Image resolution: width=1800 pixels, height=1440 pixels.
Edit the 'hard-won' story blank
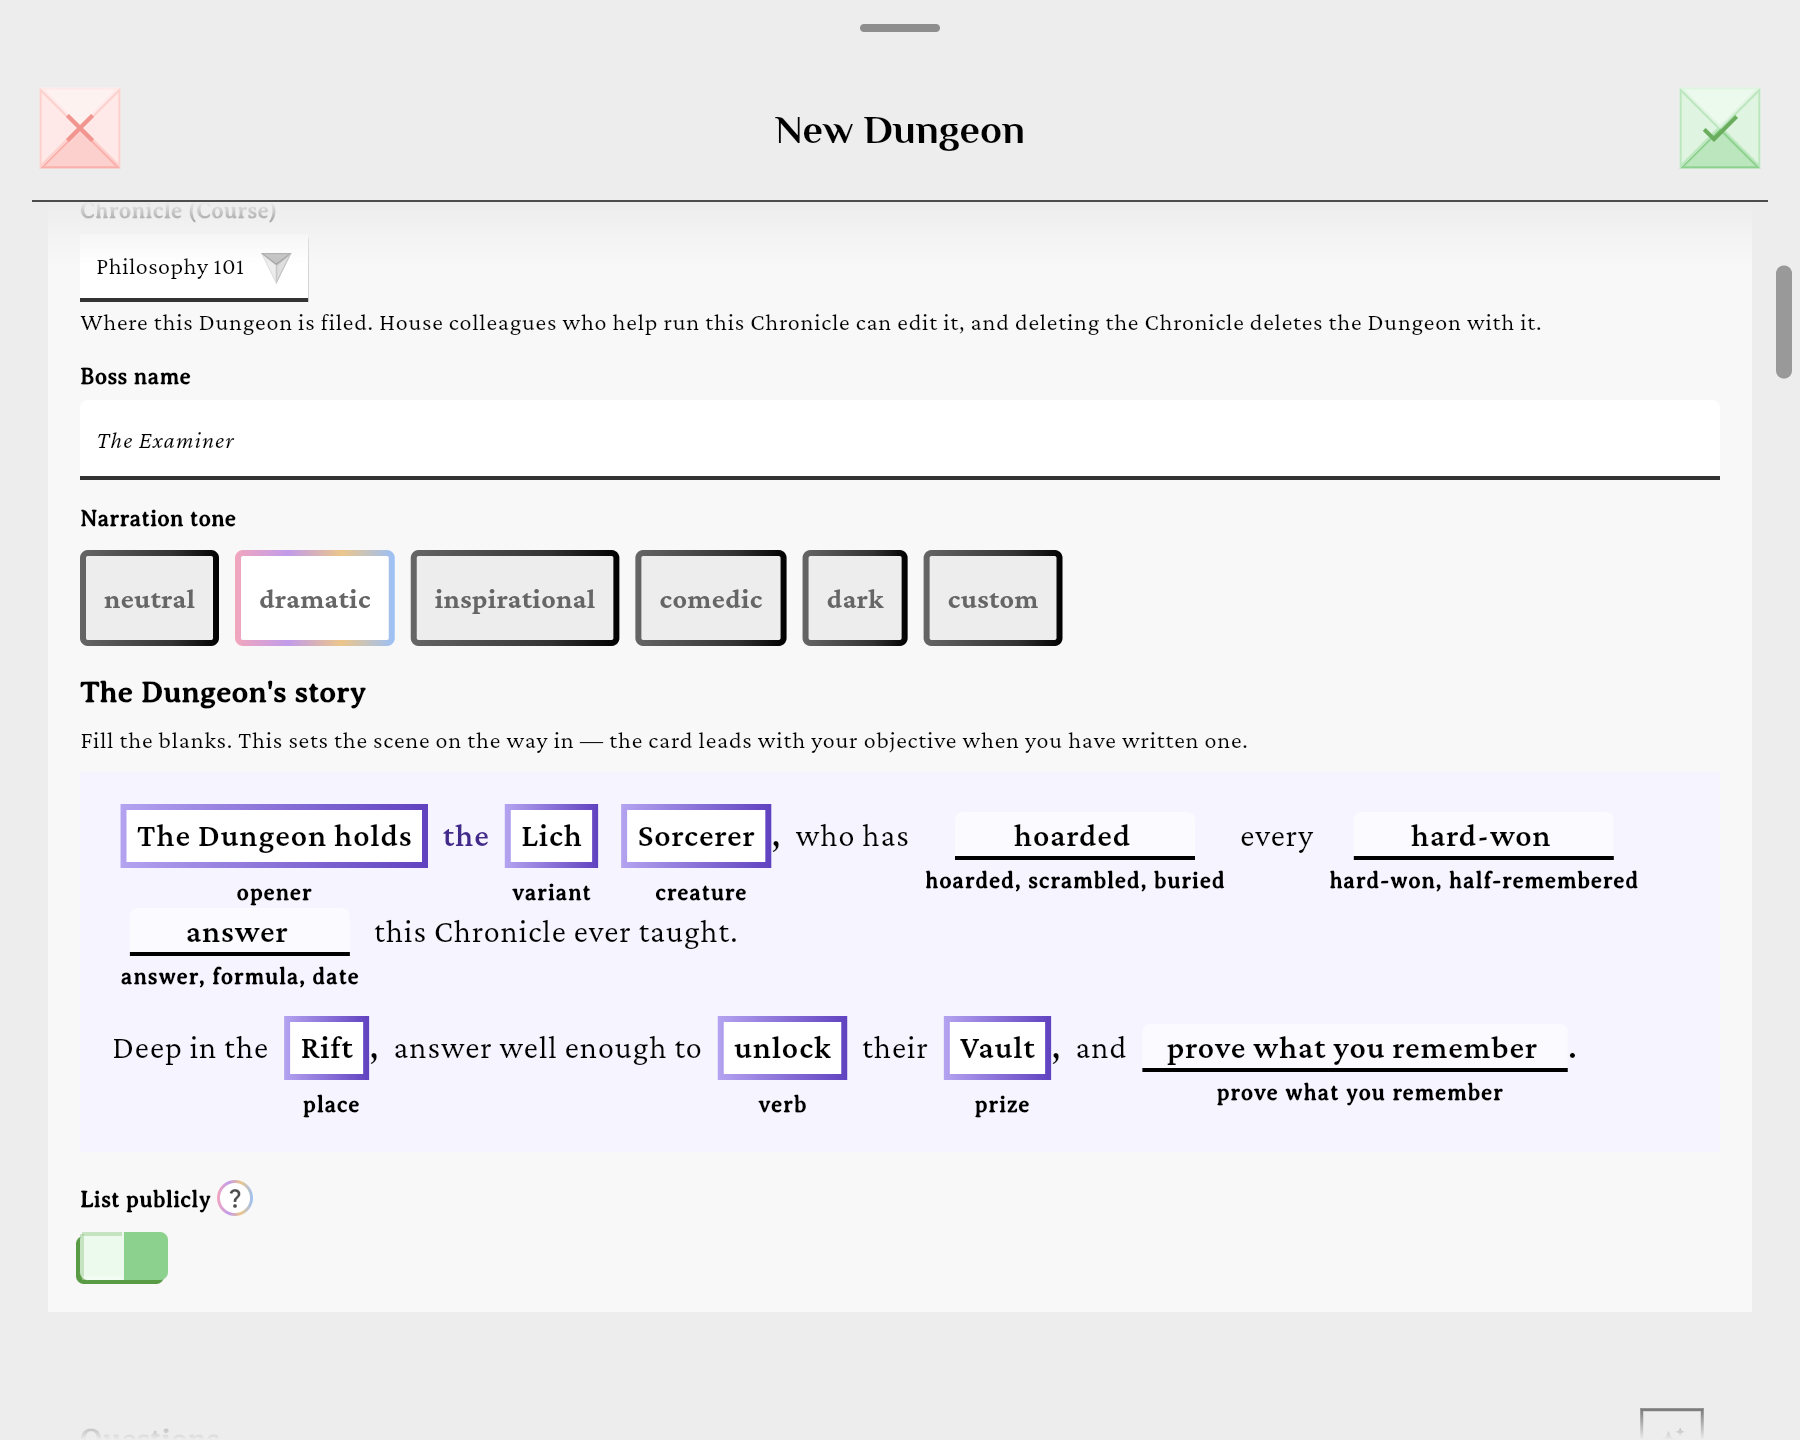(1484, 836)
